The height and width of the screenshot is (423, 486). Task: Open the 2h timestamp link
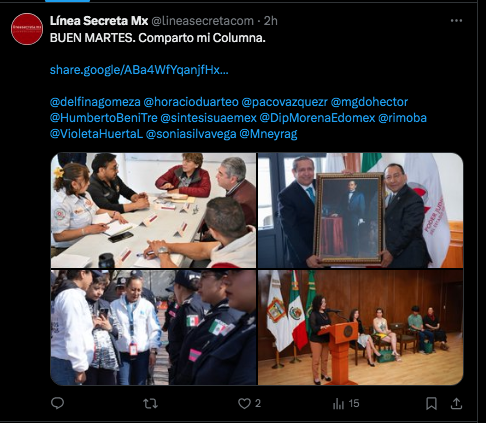(271, 21)
